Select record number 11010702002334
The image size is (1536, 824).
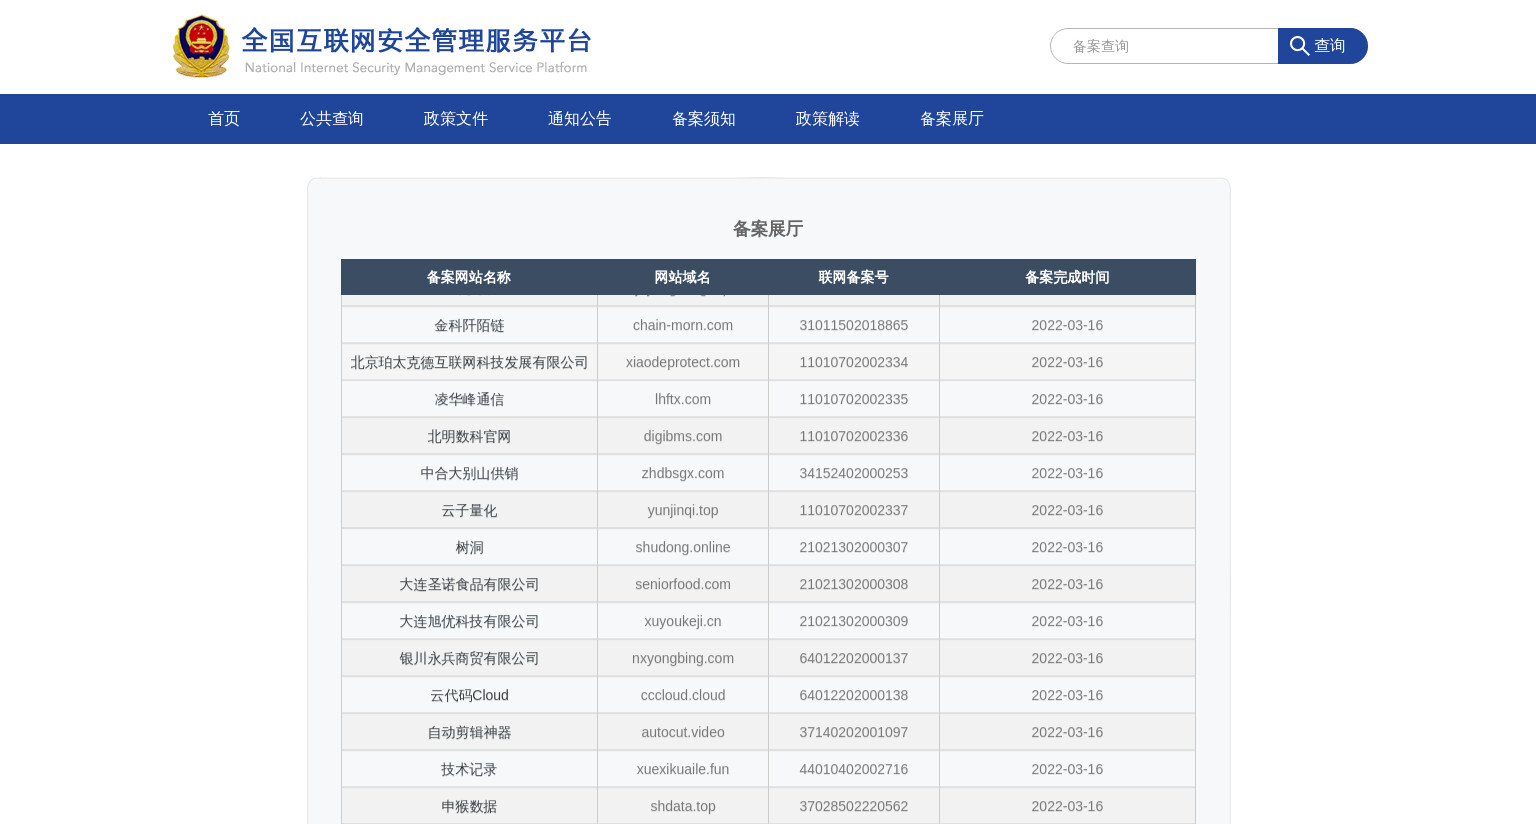(x=854, y=362)
